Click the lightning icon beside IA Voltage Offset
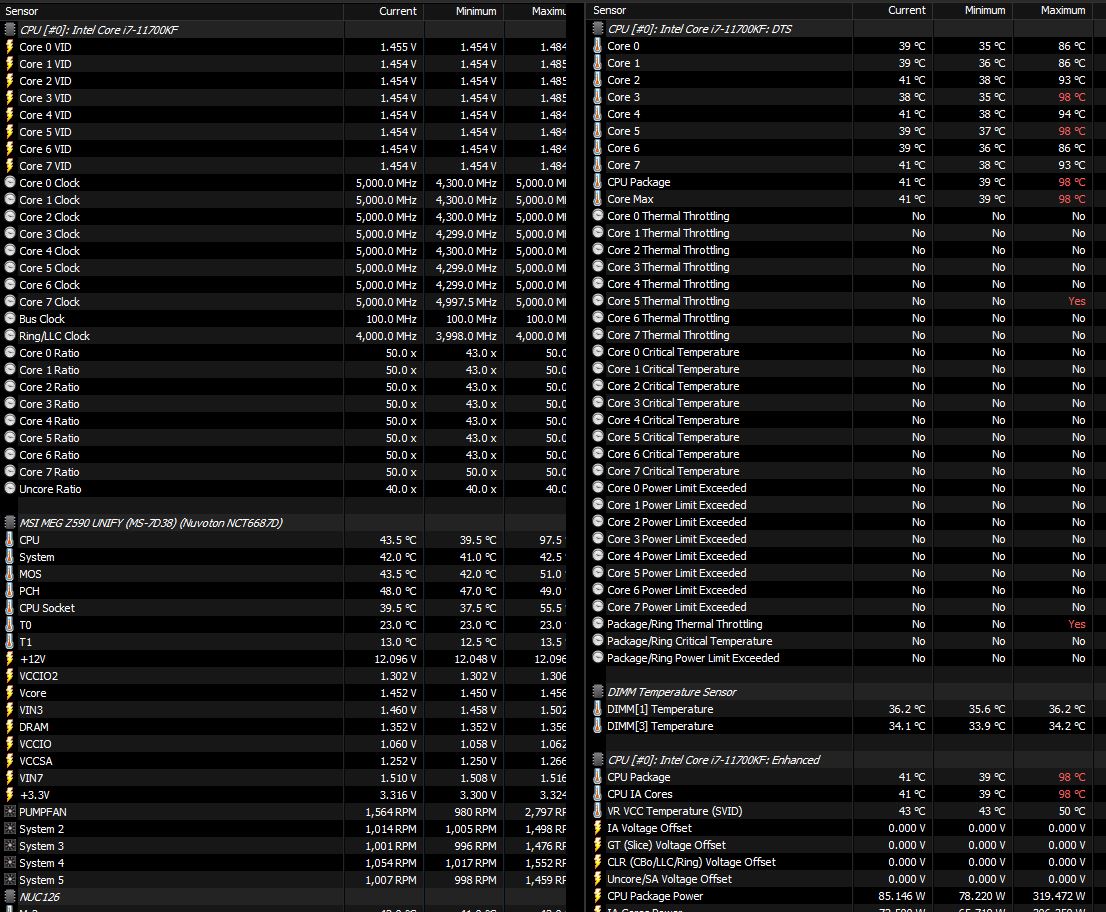 [x=597, y=827]
